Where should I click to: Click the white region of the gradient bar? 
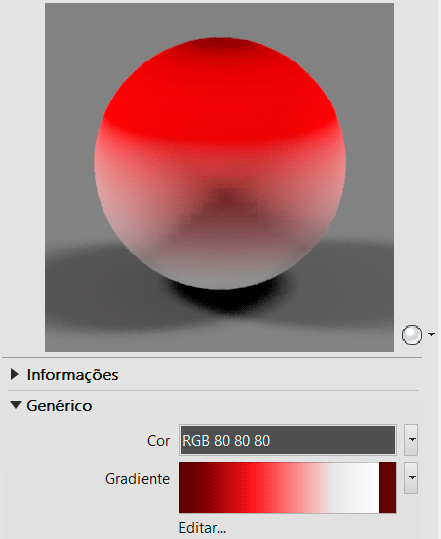pyautogui.click(x=354, y=488)
